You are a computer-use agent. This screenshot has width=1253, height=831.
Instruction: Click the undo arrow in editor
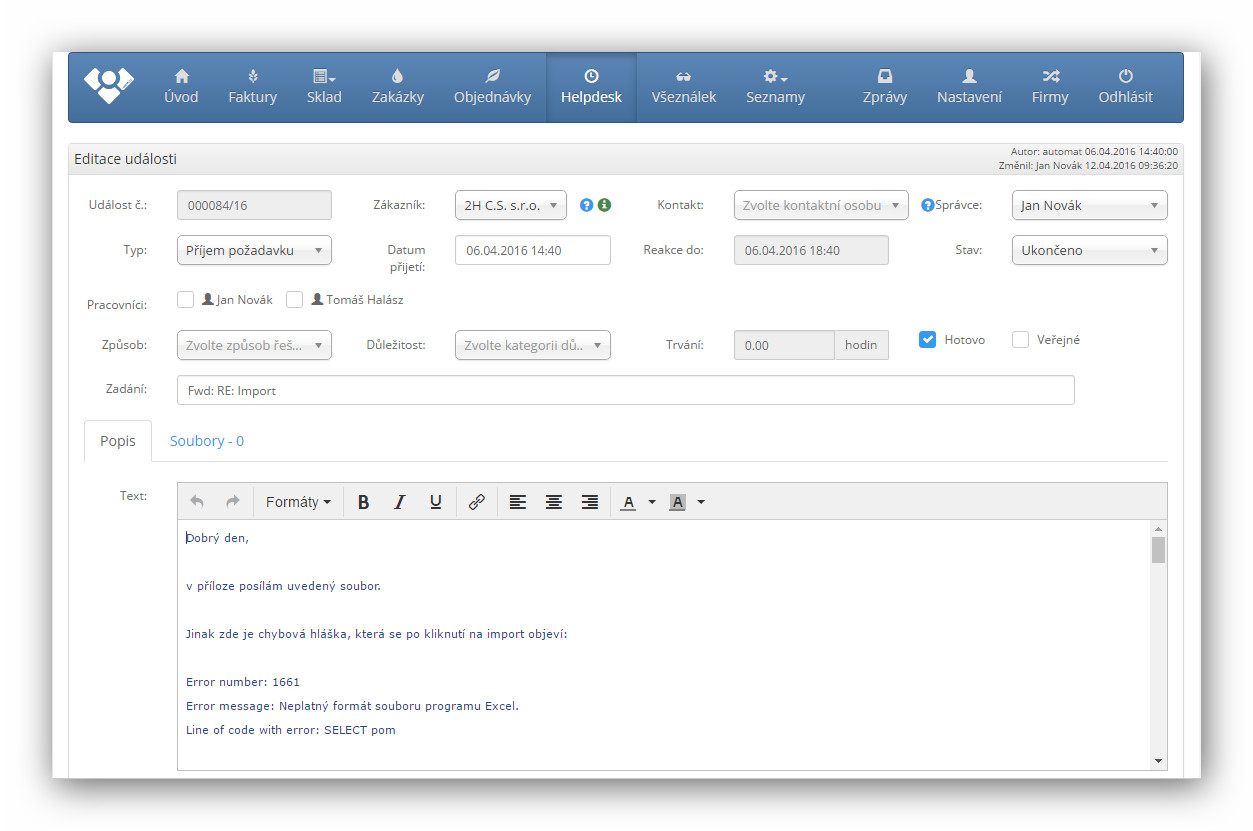point(197,502)
